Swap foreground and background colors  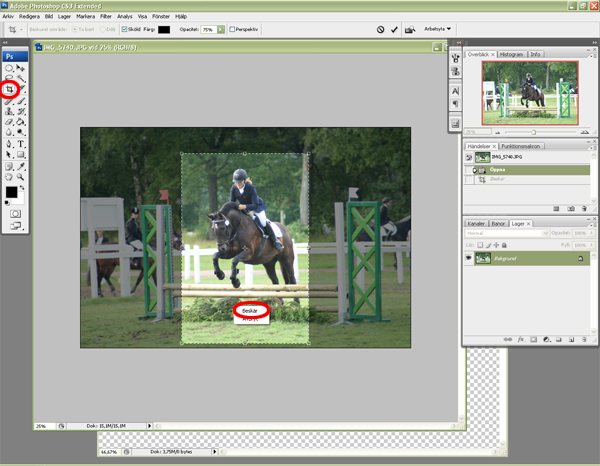pos(22,188)
